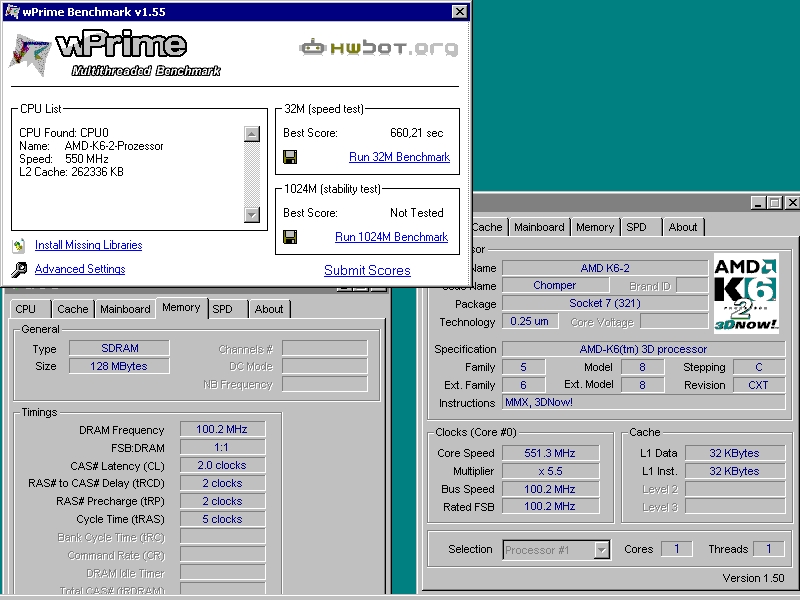Run the 1024M Benchmark
Screen dimensions: 800x600
(x=391, y=237)
